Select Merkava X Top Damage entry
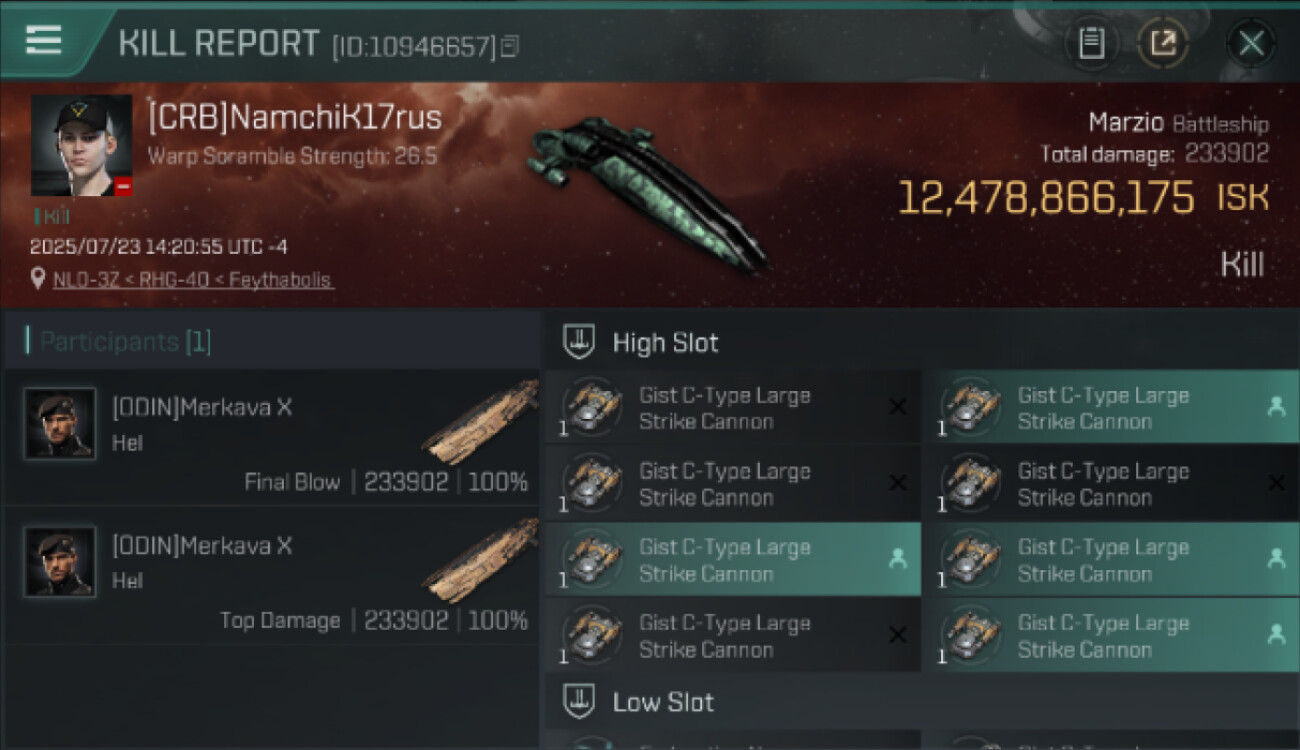 271,575
